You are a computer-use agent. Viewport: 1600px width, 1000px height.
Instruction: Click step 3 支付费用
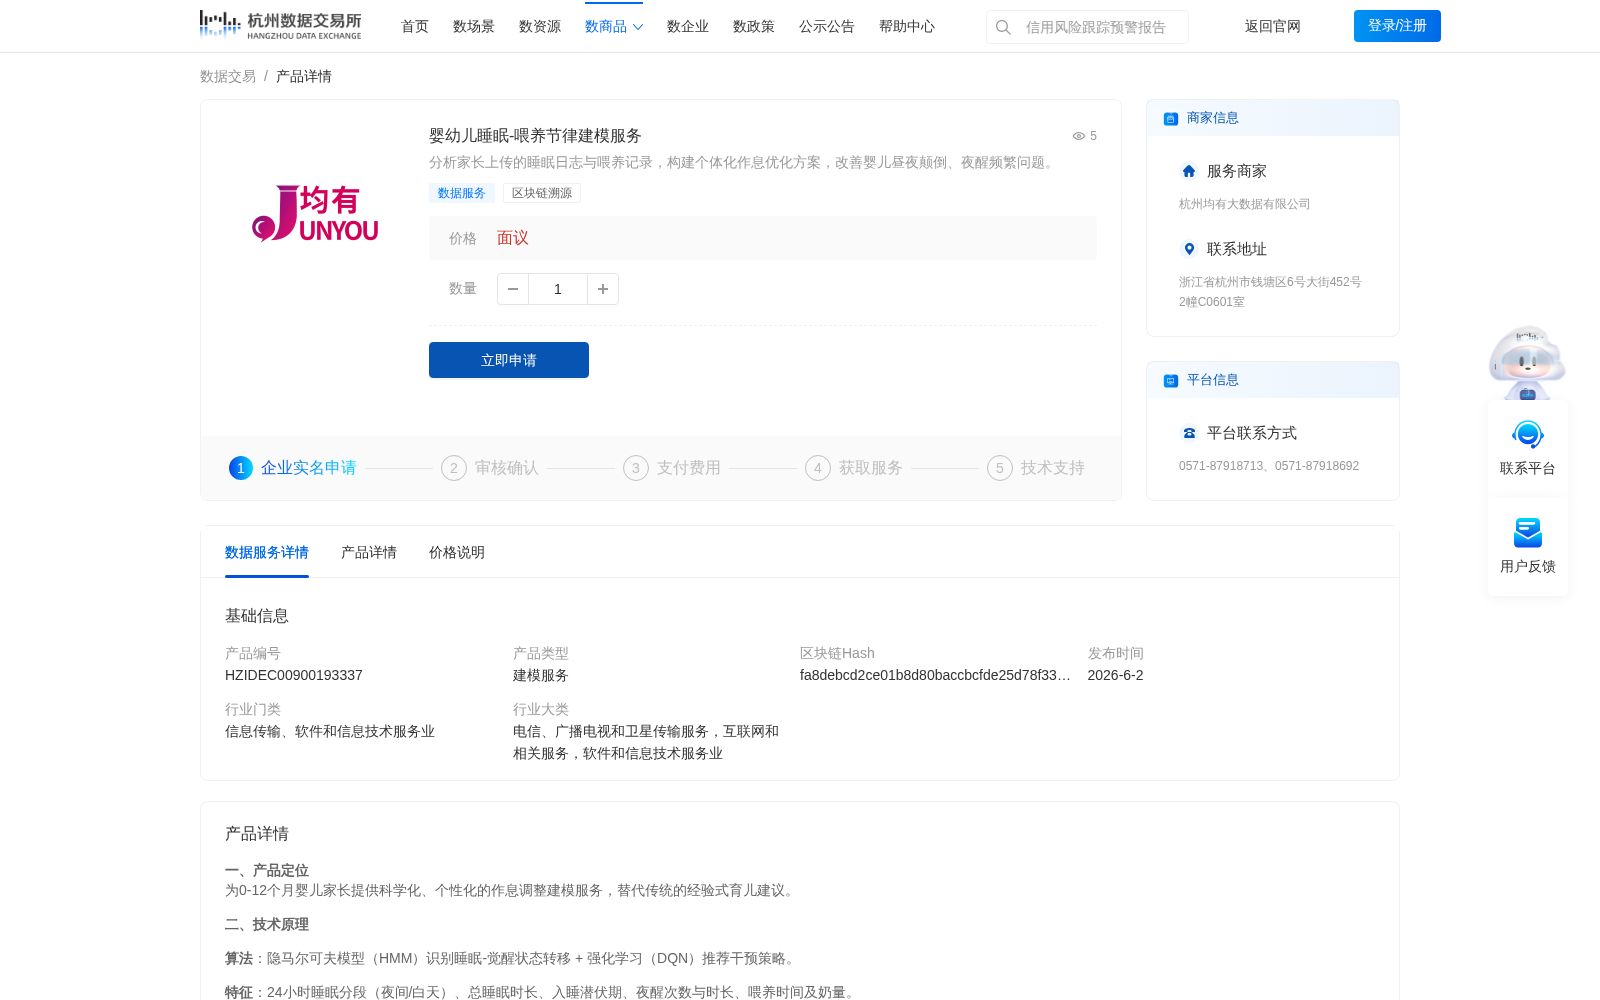[x=672, y=468]
